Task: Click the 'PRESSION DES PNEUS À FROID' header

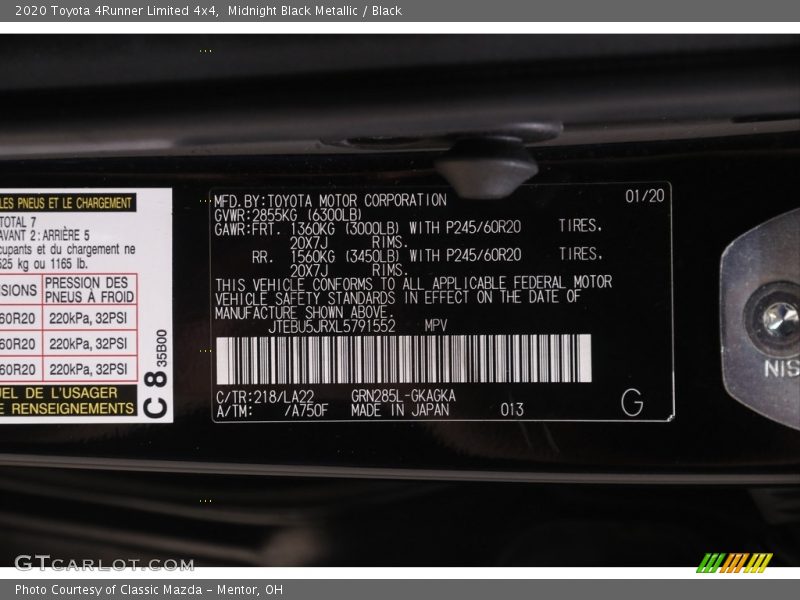Action: [90, 290]
